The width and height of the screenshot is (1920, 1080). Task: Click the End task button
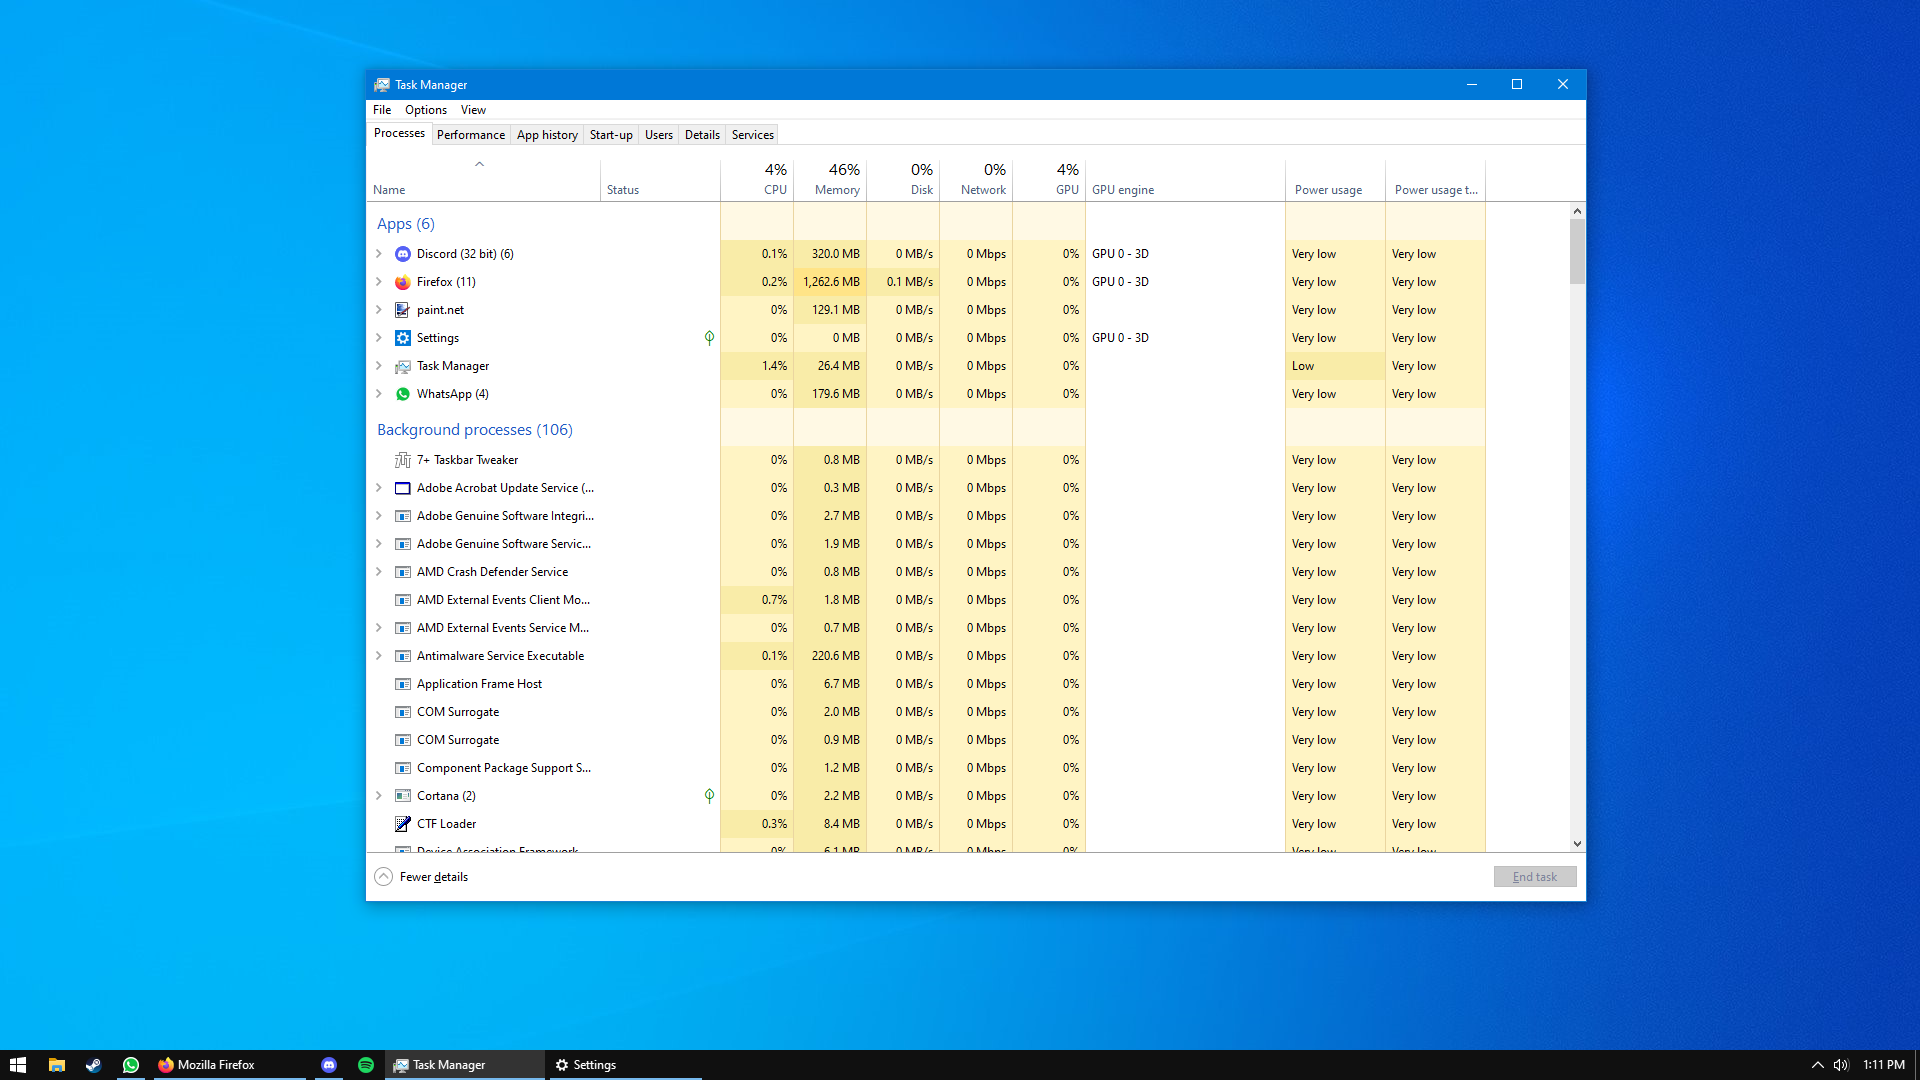pyautogui.click(x=1534, y=877)
